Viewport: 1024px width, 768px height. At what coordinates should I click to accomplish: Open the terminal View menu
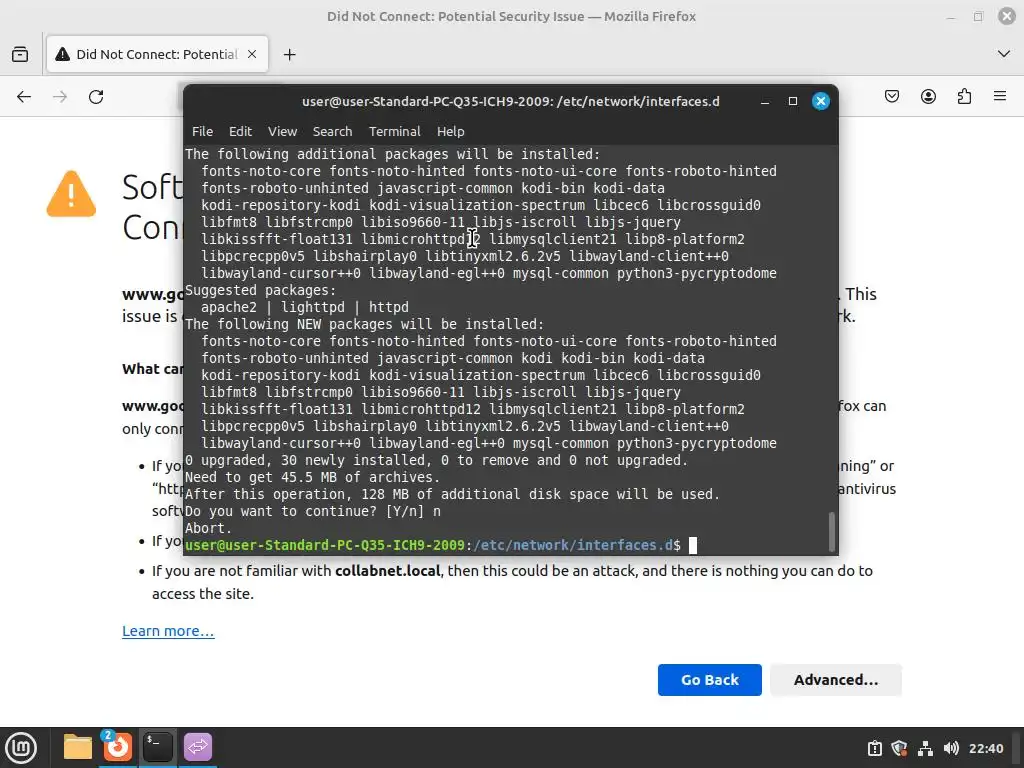tap(282, 131)
